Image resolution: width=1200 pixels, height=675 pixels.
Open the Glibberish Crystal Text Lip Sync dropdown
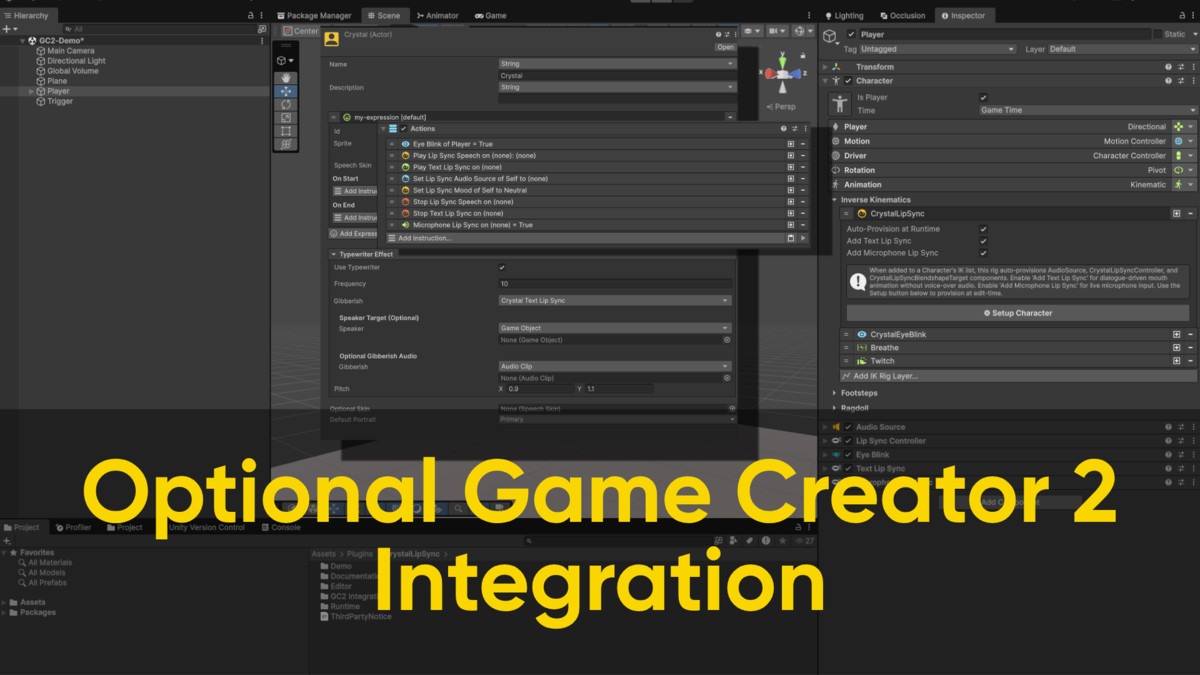click(615, 300)
